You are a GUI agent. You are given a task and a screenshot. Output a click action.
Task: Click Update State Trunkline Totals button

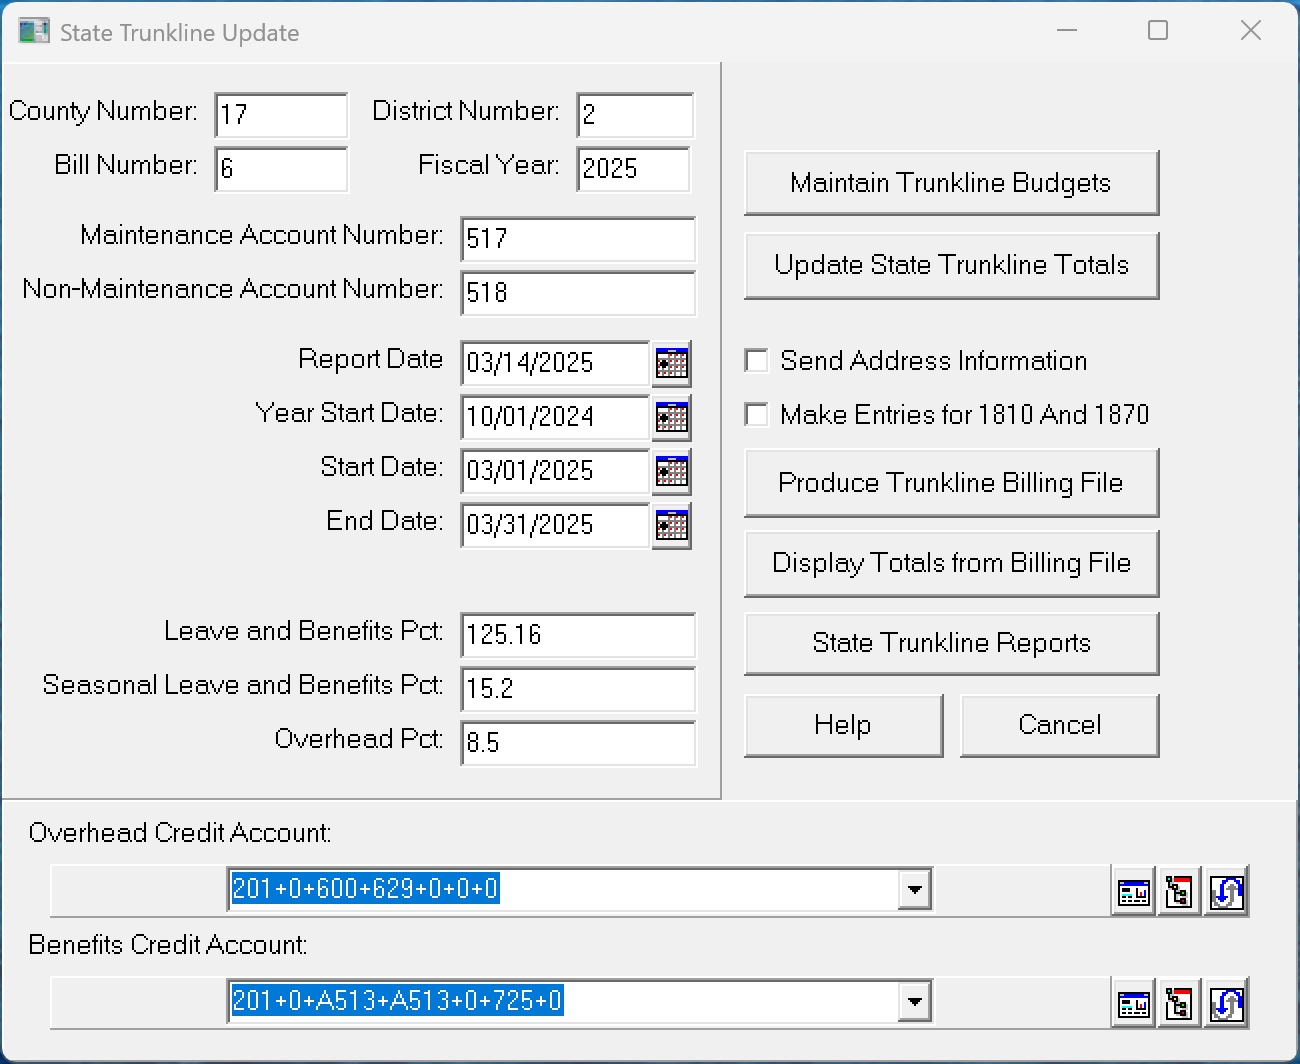point(951,265)
